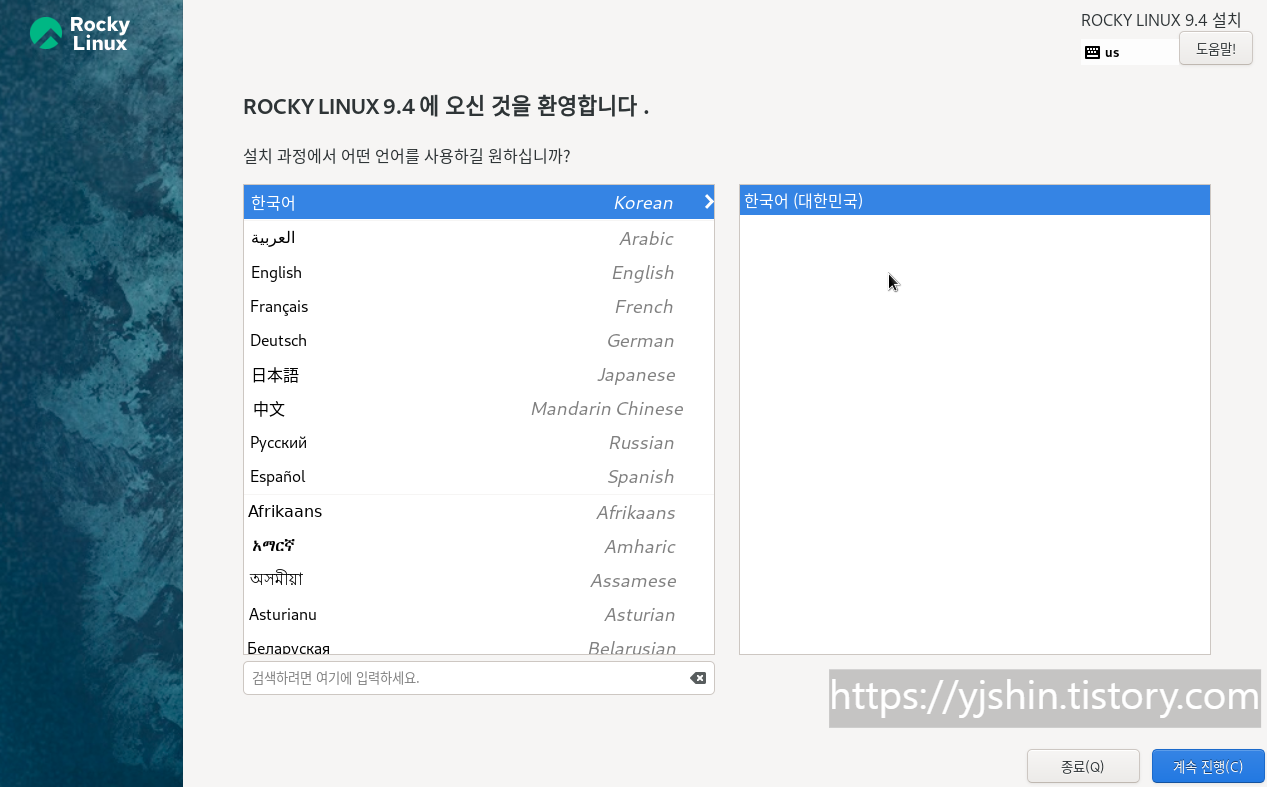Viewport: 1267px width, 787px height.
Task: Clear the search box with the backspace icon
Action: pos(698,678)
